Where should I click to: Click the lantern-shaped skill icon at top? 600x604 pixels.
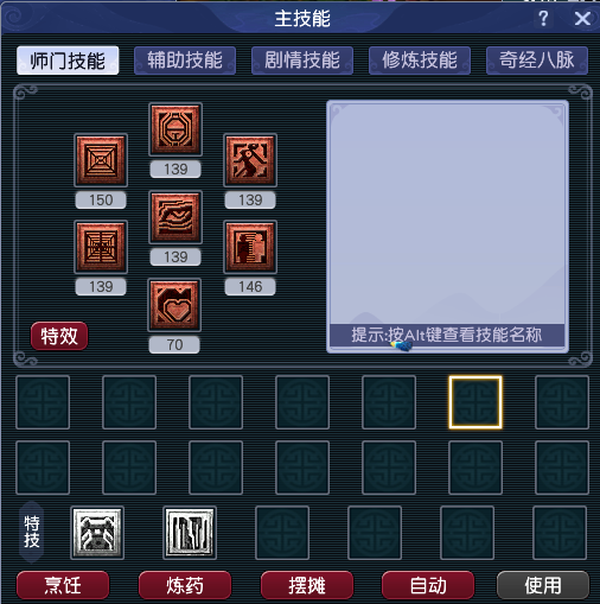(176, 129)
